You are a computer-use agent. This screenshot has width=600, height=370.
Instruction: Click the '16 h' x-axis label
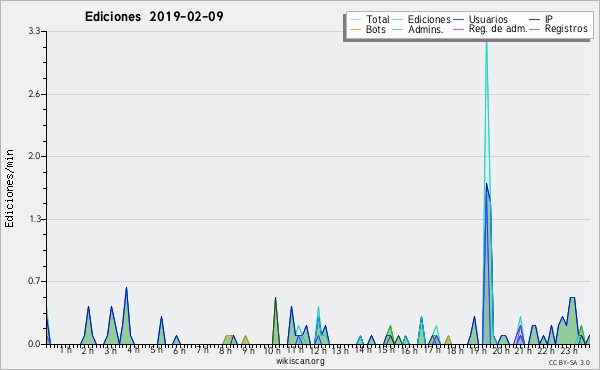pos(409,351)
